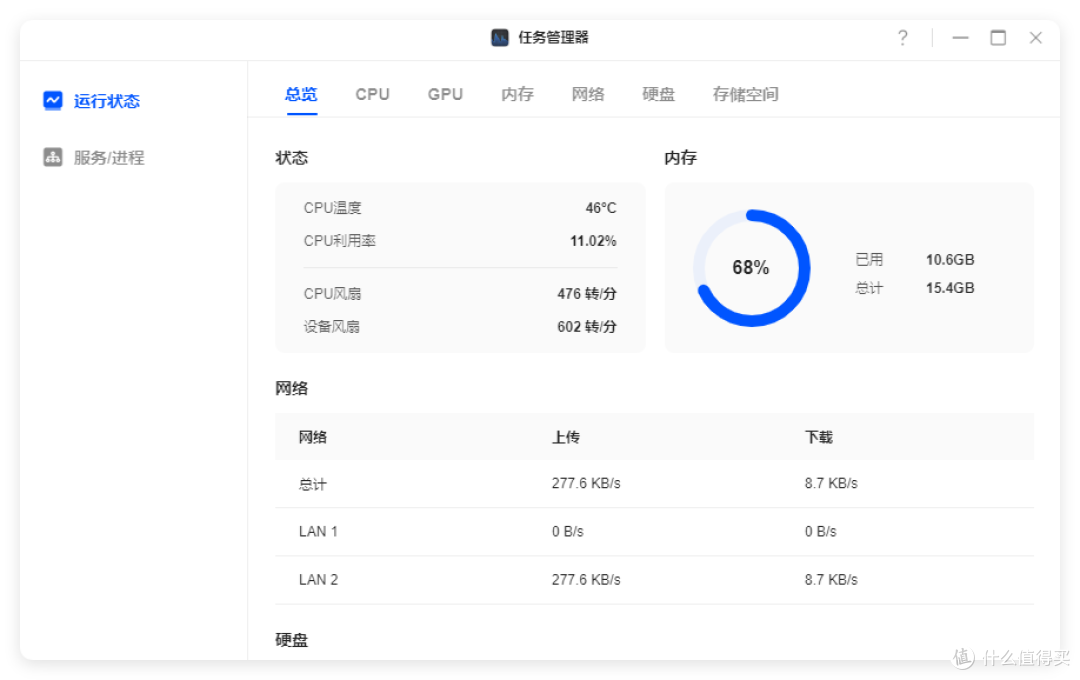
Task: Click the CPU温度 label
Action: 333,208
